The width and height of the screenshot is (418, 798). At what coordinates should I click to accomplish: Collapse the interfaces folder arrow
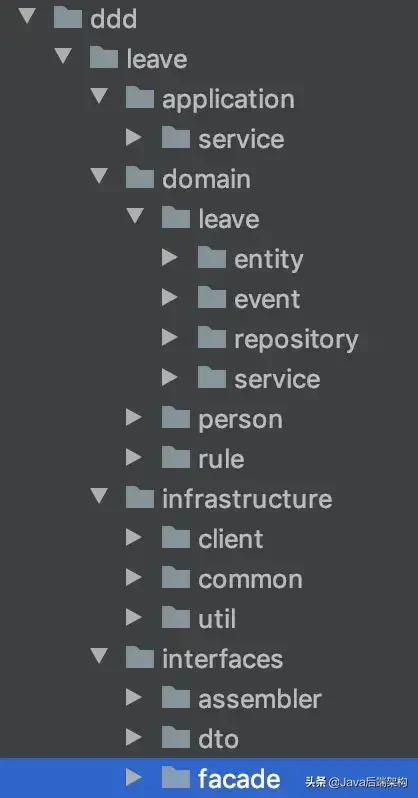point(100,656)
